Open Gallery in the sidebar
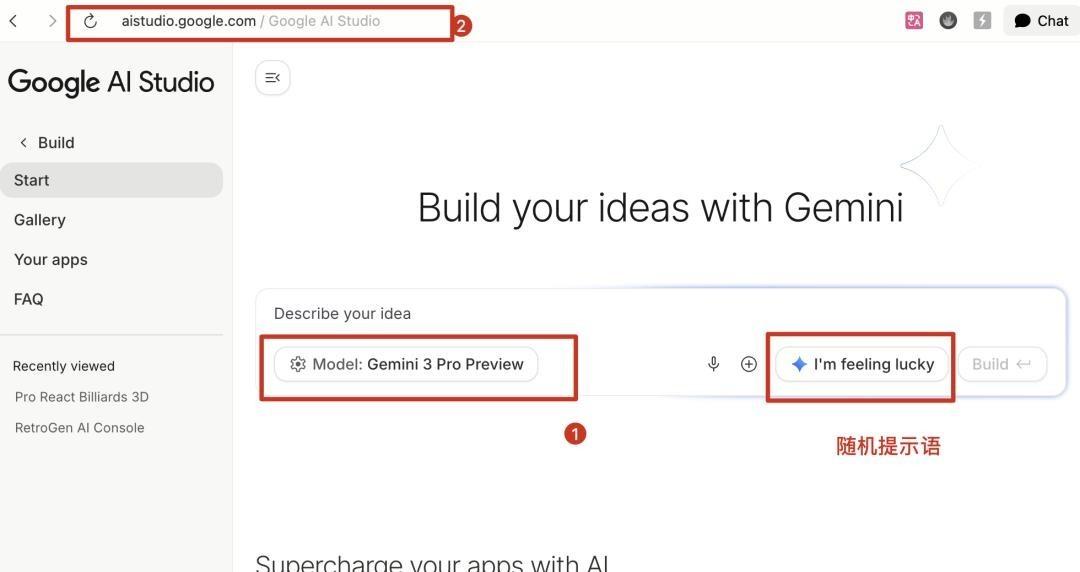 pos(40,220)
